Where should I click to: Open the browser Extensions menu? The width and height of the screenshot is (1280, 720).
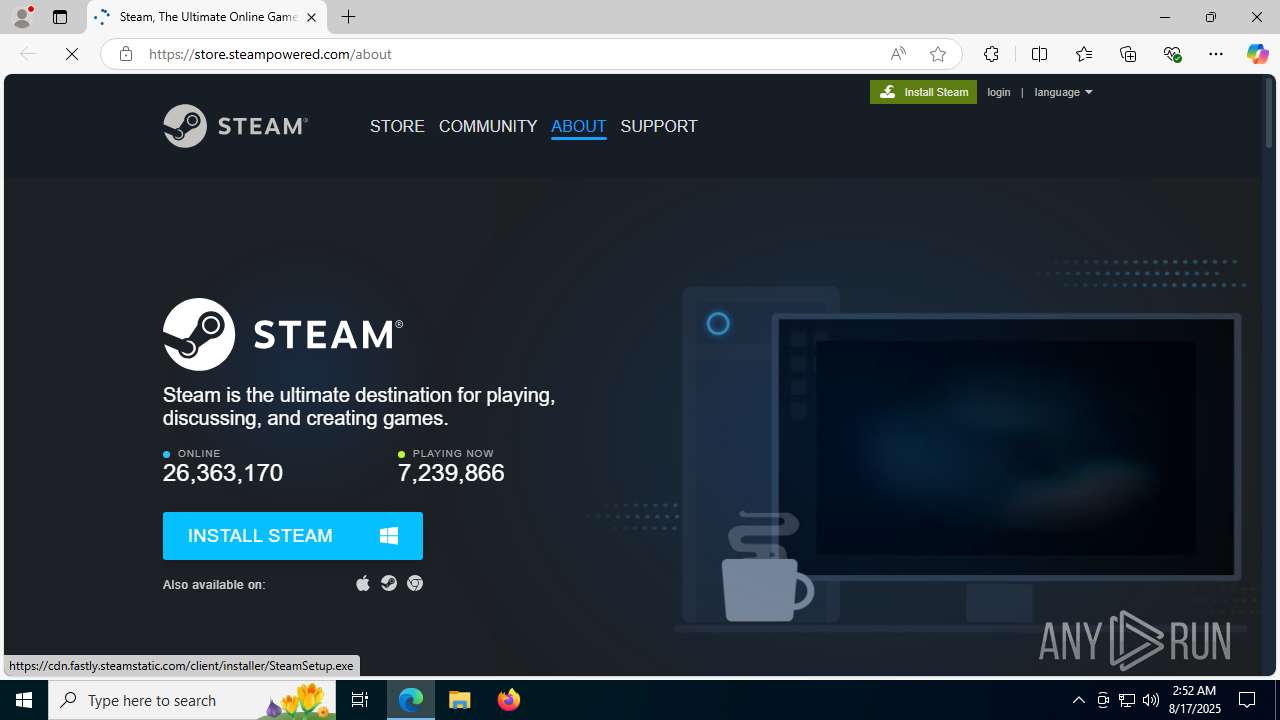pos(991,54)
